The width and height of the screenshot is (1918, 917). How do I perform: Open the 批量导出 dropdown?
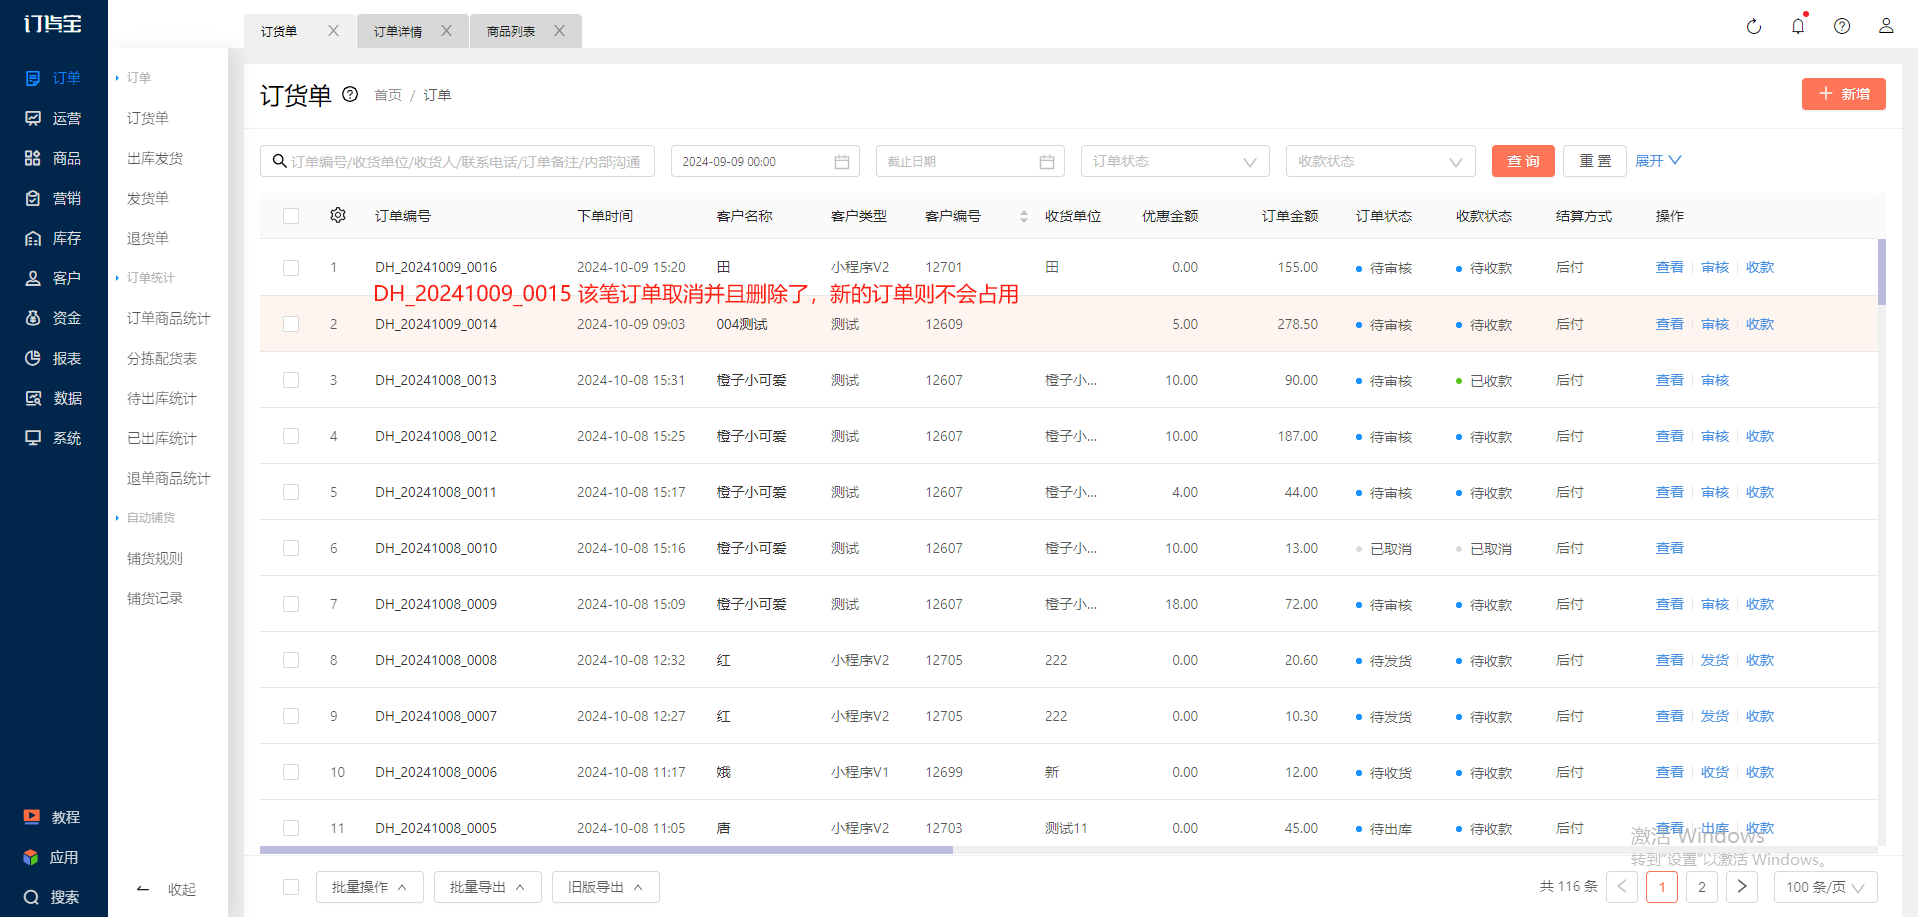[x=488, y=887]
